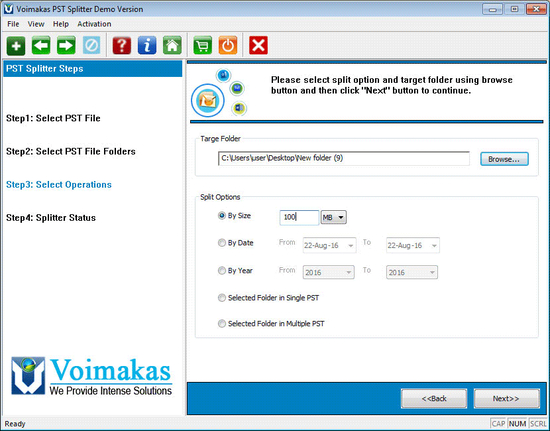The width and height of the screenshot is (550, 431).
Task: Click the Target Folder path field
Action: [x=343, y=159]
